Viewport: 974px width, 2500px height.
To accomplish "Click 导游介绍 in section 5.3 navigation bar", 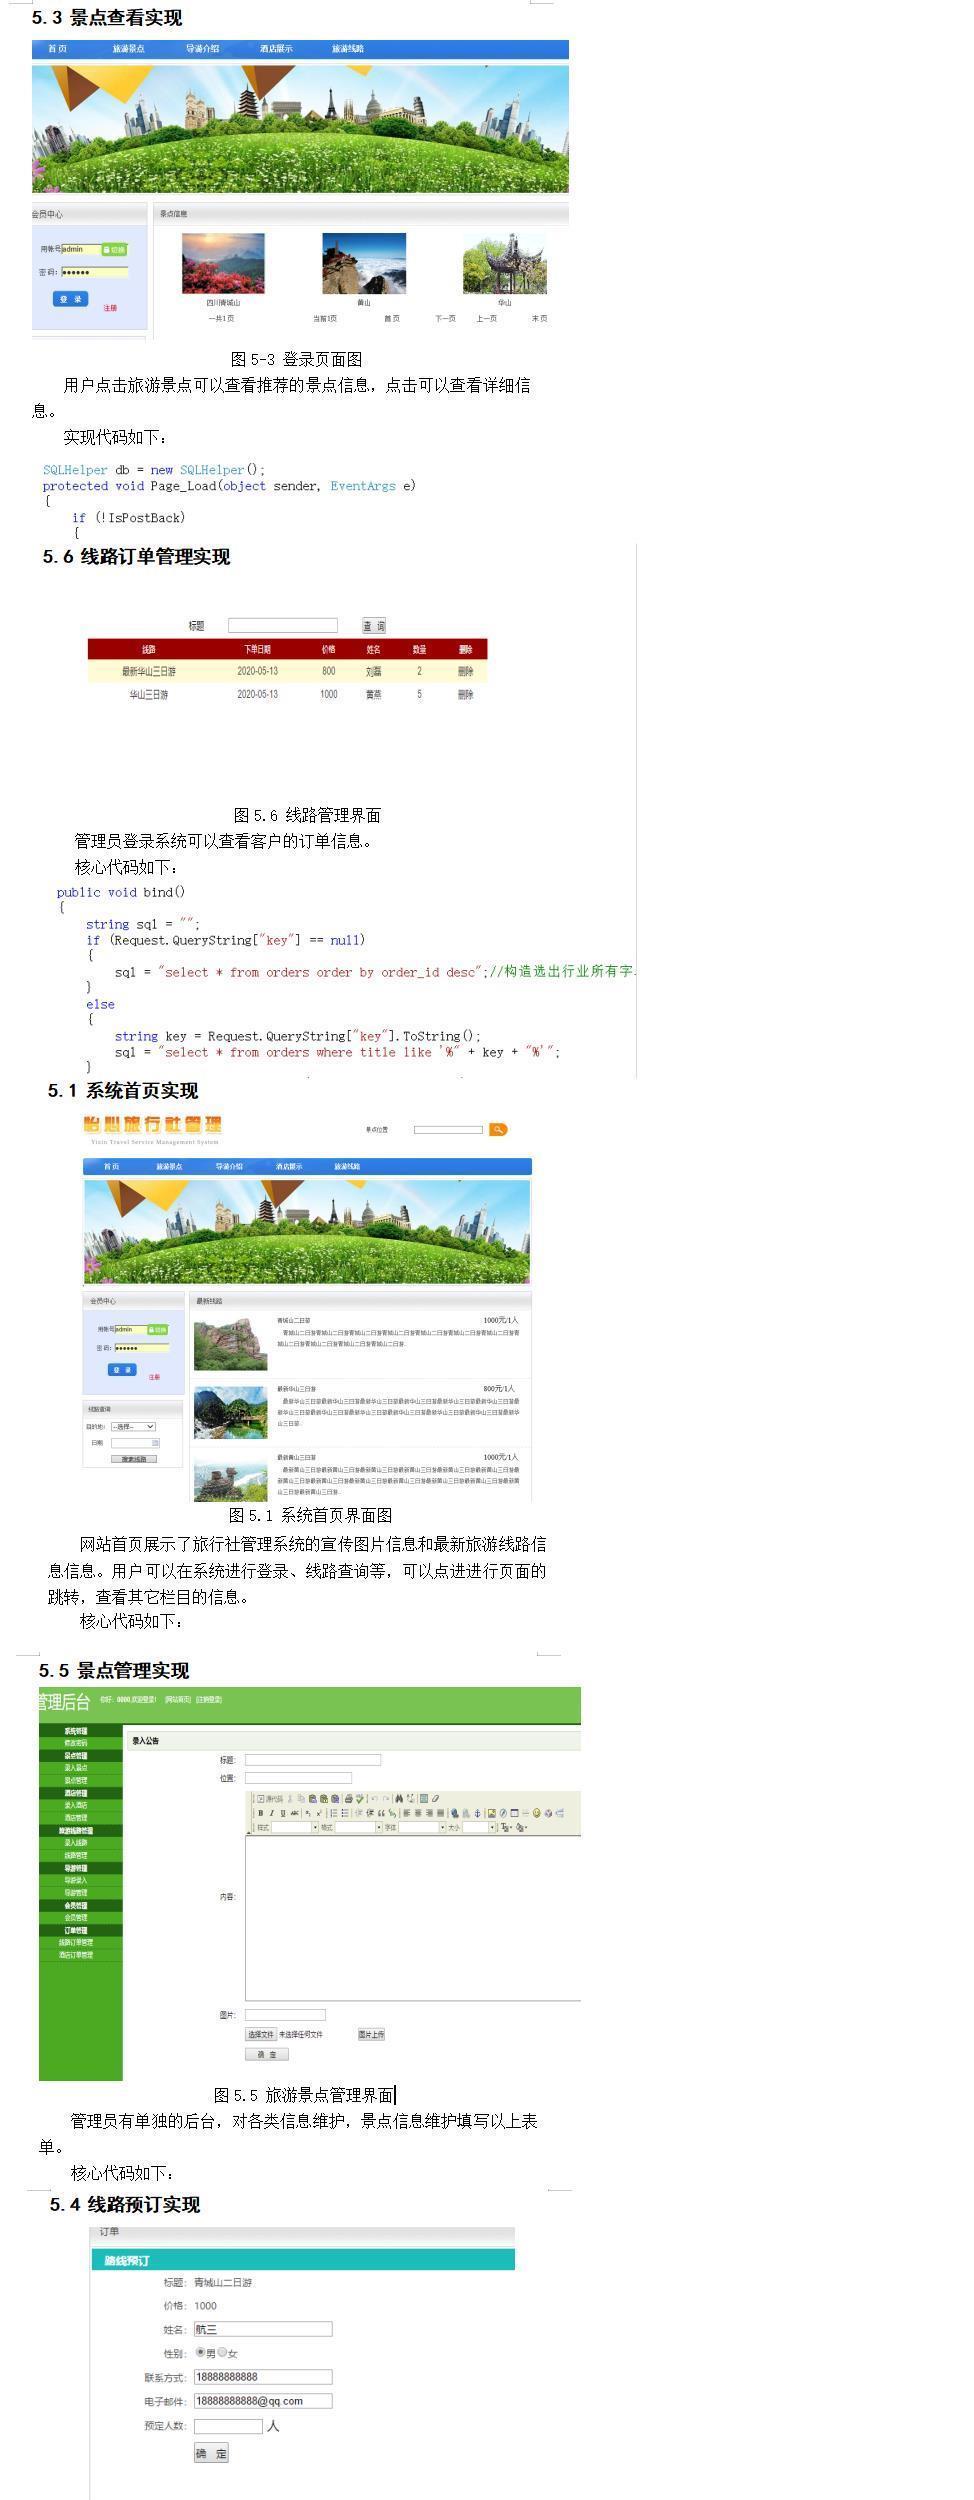I will tap(202, 49).
